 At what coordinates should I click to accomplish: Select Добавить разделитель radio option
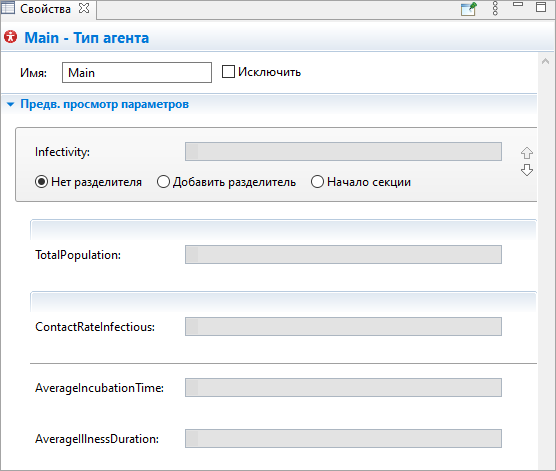(163, 182)
